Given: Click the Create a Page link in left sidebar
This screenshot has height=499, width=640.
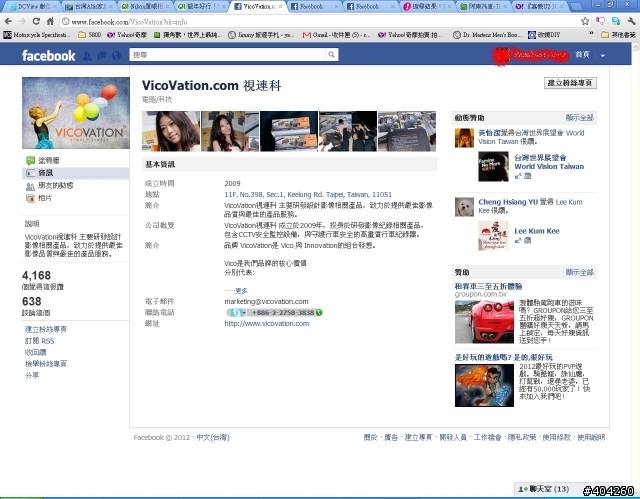Looking at the screenshot, I should [46, 329].
